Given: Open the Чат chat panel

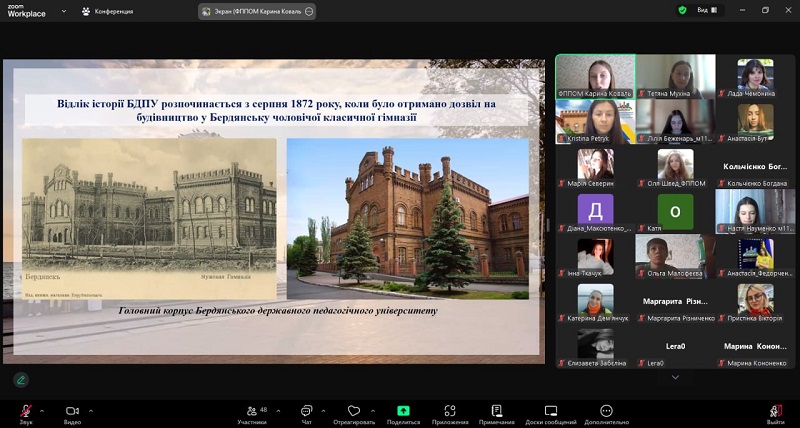Looking at the screenshot, I should 307,414.
